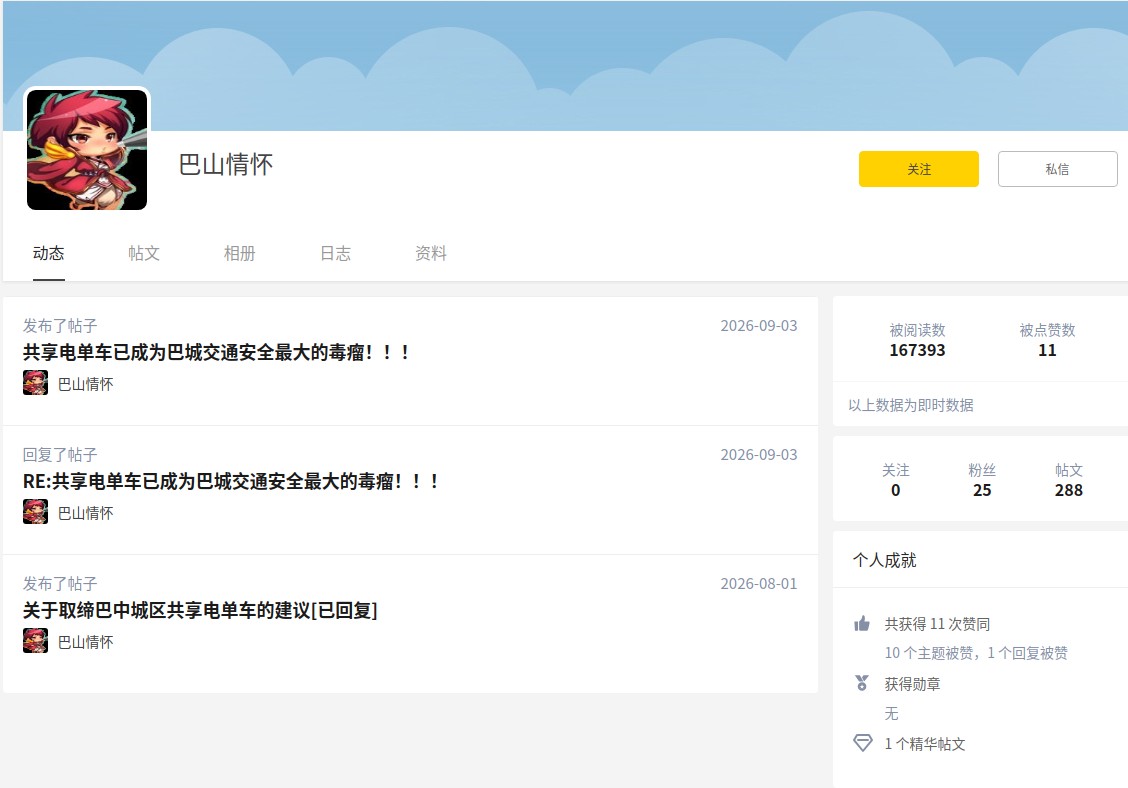Click author name 巴山情怀 under the RE: reply

[x=86, y=513]
